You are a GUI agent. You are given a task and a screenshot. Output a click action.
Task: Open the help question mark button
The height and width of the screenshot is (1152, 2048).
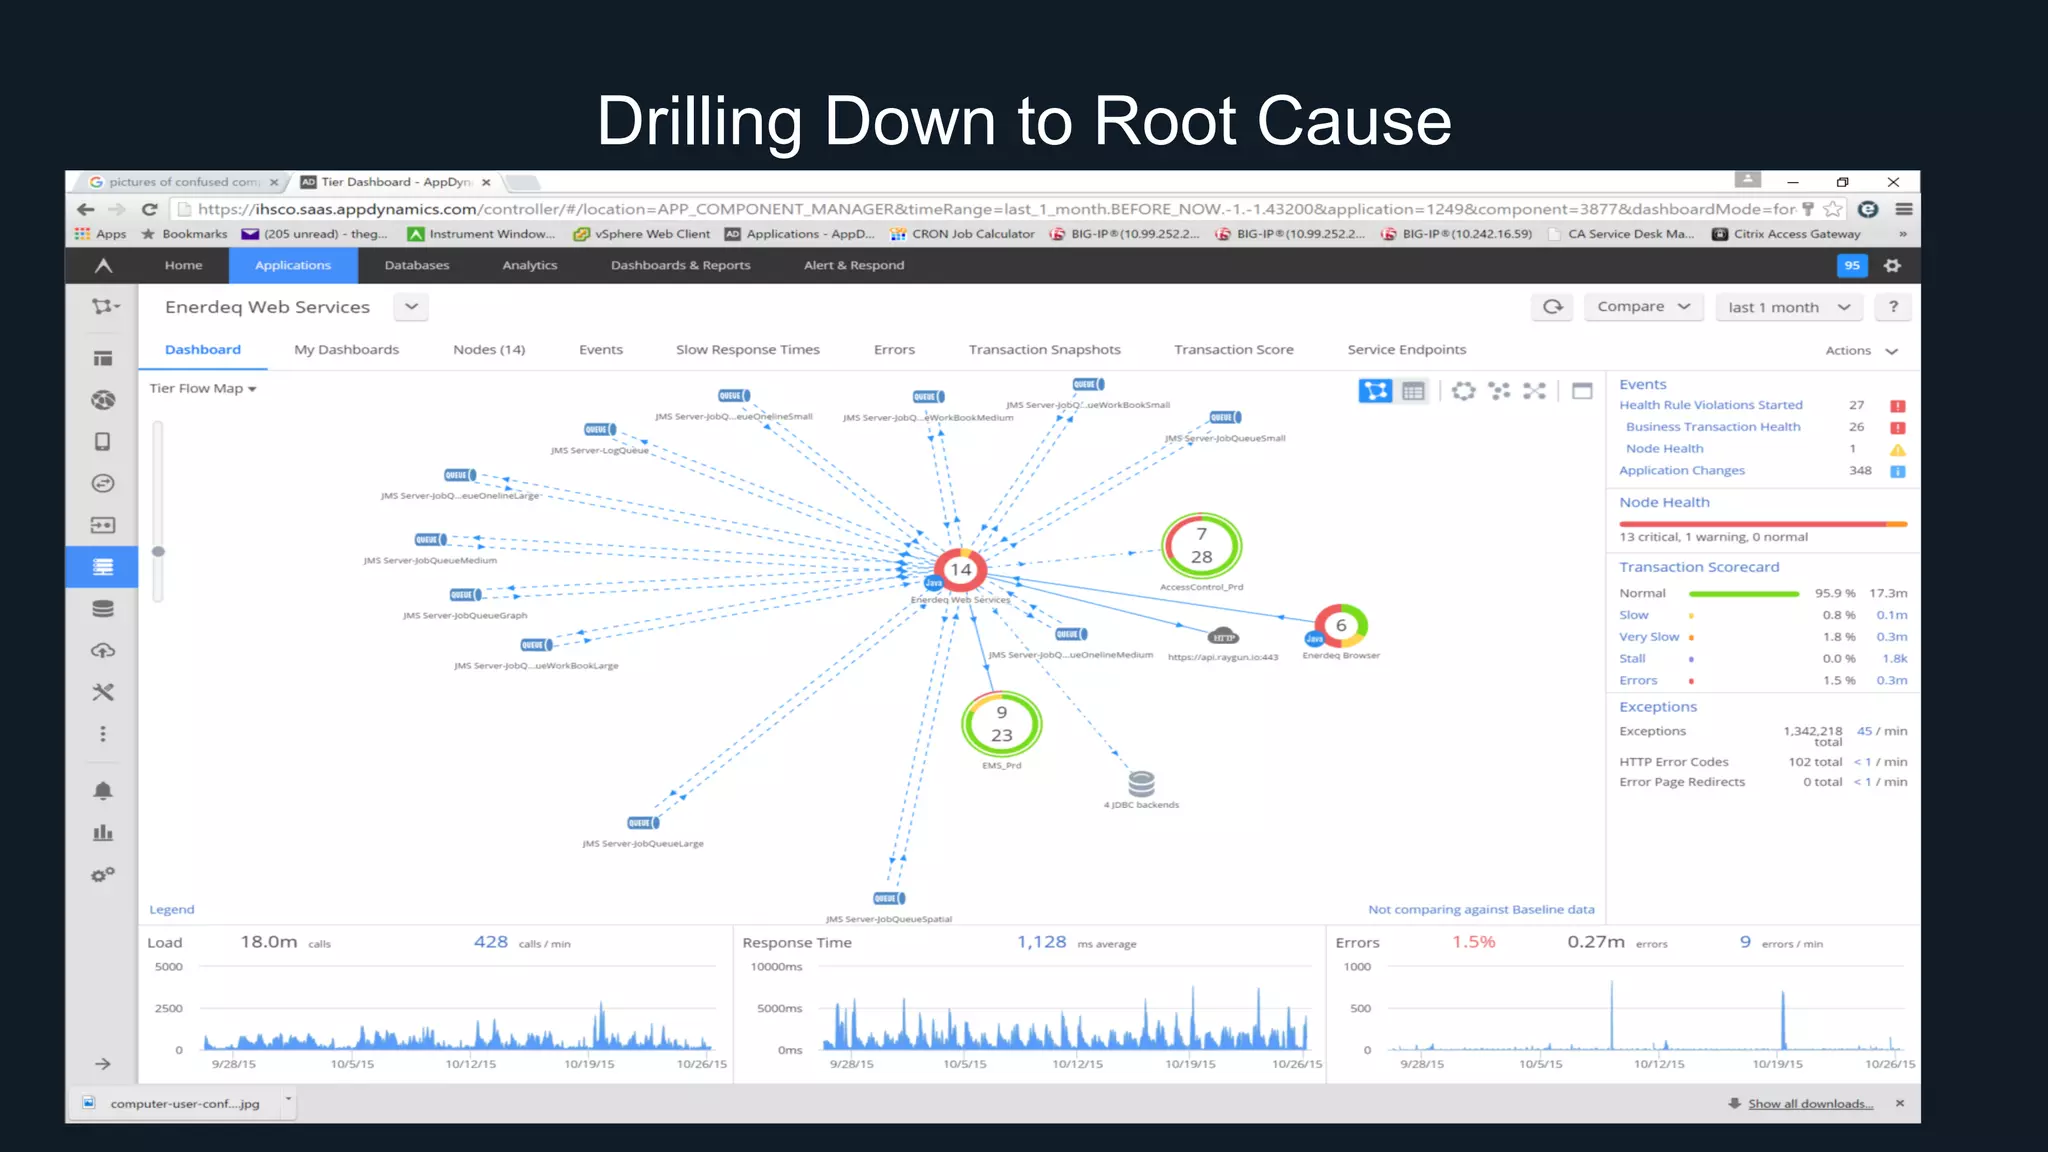pos(1893,307)
